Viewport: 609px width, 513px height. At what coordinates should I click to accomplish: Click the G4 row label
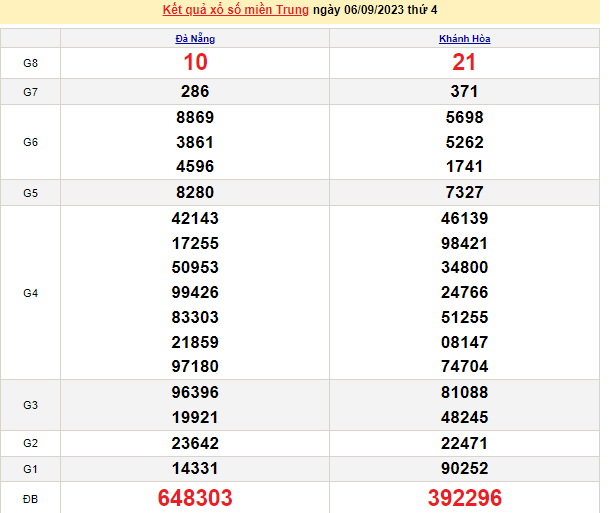[30, 293]
